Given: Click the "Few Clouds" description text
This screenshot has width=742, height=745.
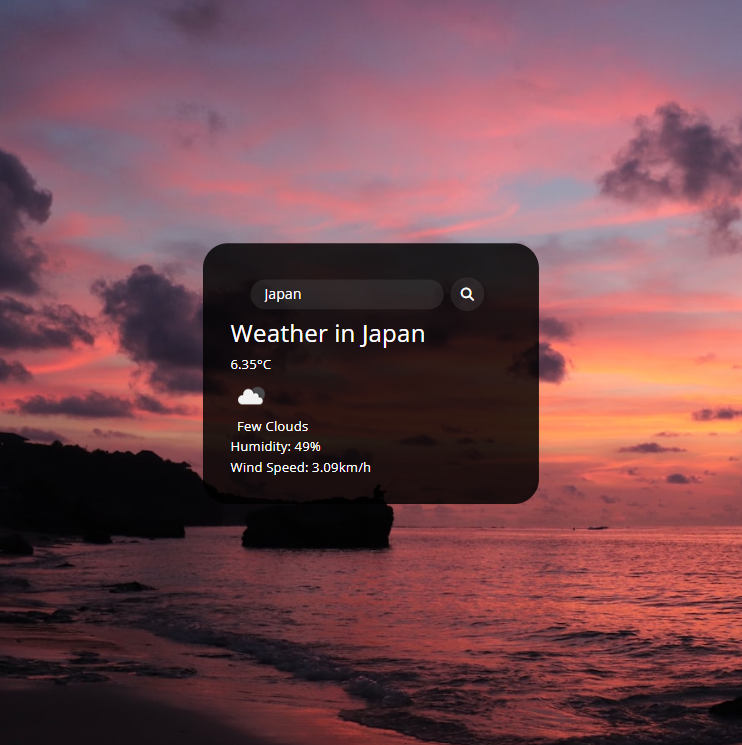Looking at the screenshot, I should 273,426.
